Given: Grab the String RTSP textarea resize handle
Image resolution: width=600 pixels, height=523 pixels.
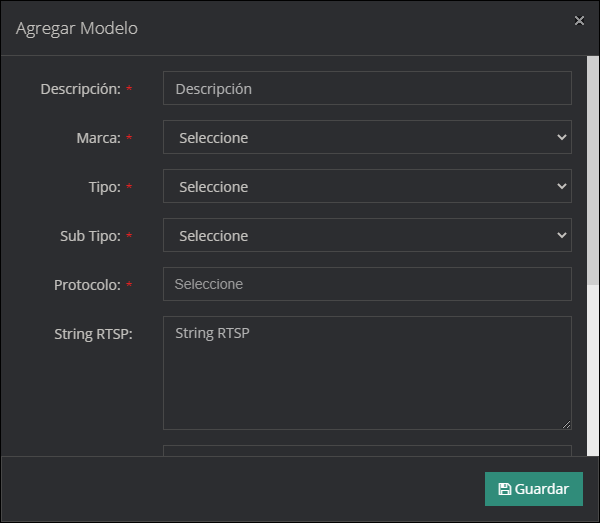Looking at the screenshot, I should 566,424.
